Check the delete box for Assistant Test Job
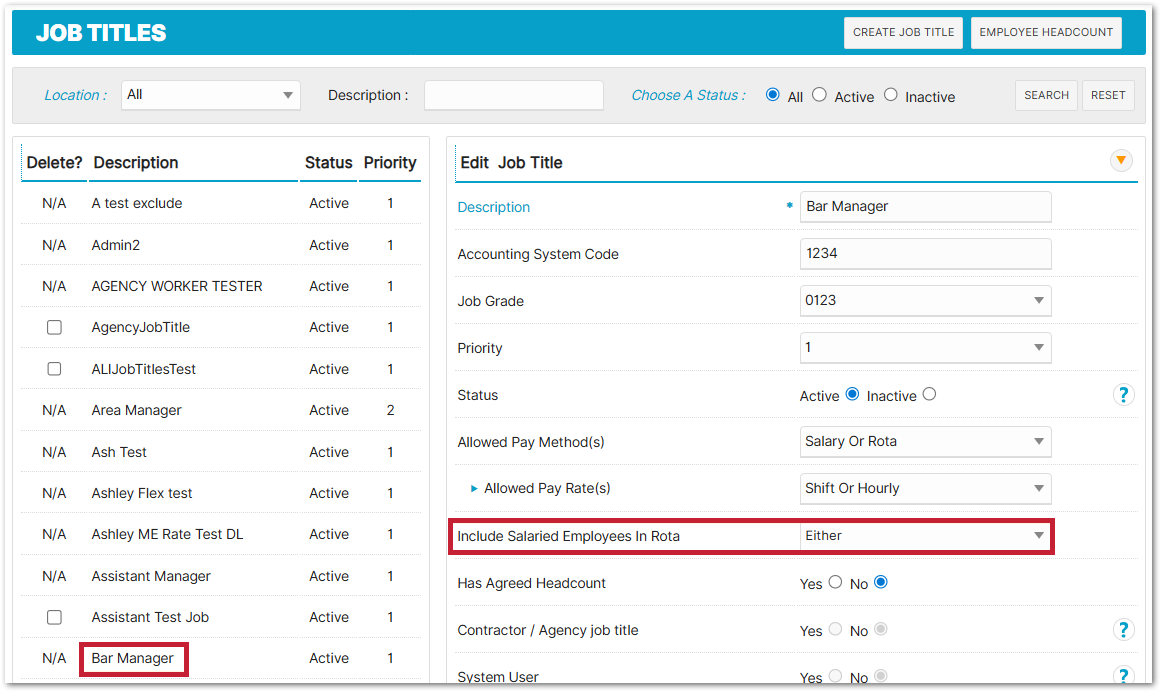This screenshot has width=1161, height=692. point(54,617)
